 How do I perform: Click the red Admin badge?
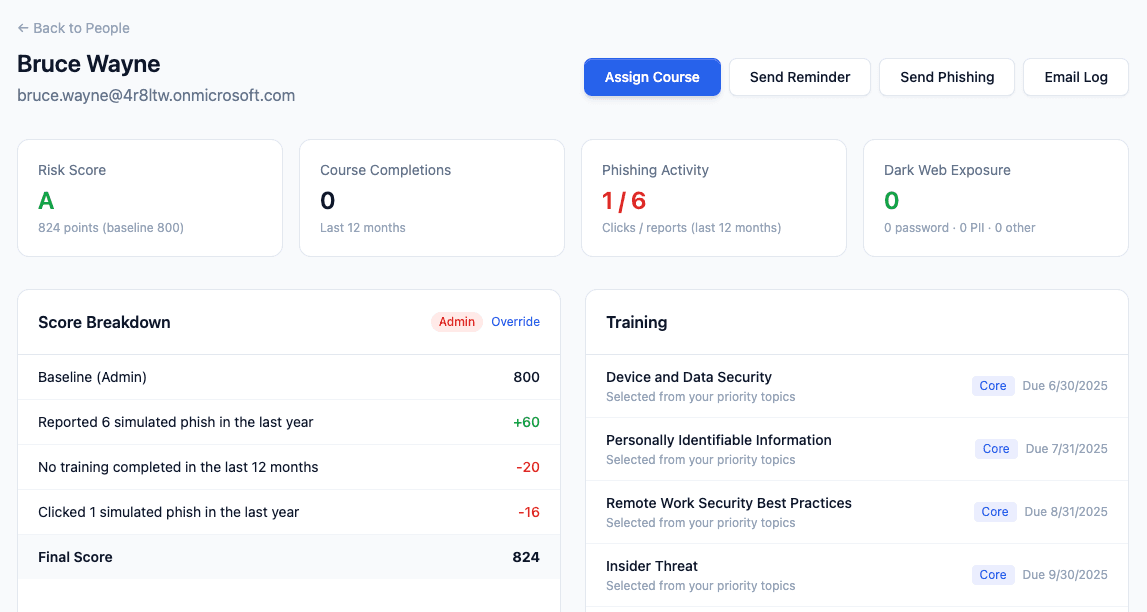tap(456, 322)
